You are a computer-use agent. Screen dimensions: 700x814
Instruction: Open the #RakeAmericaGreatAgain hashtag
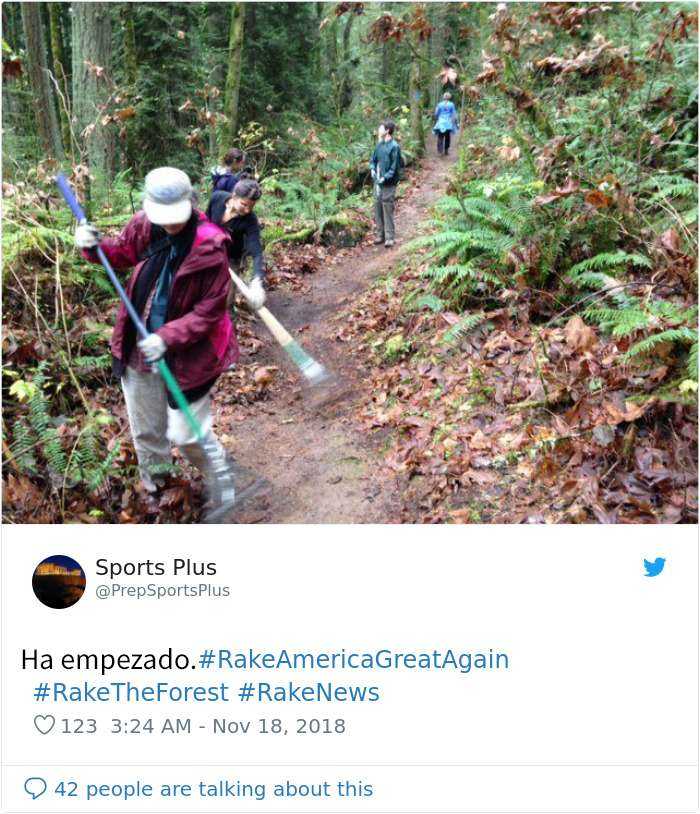coord(354,659)
